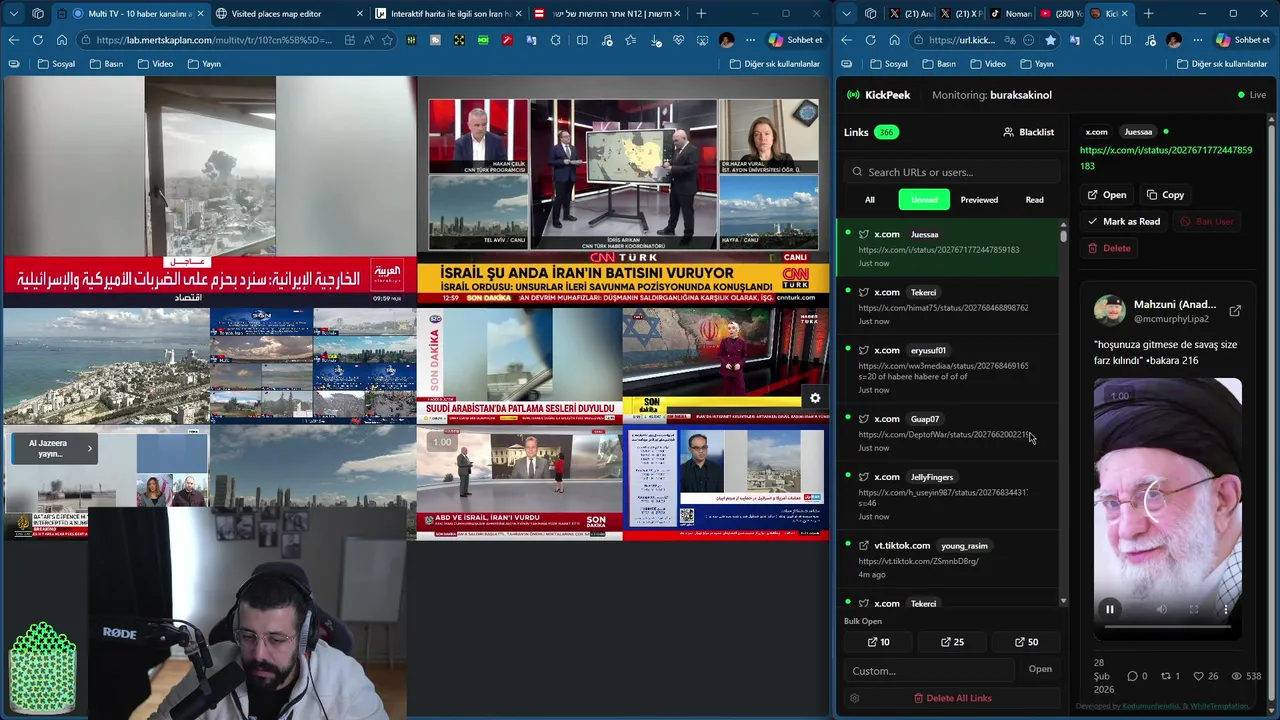Click the Mahzuni profile avatar

(x=1109, y=311)
